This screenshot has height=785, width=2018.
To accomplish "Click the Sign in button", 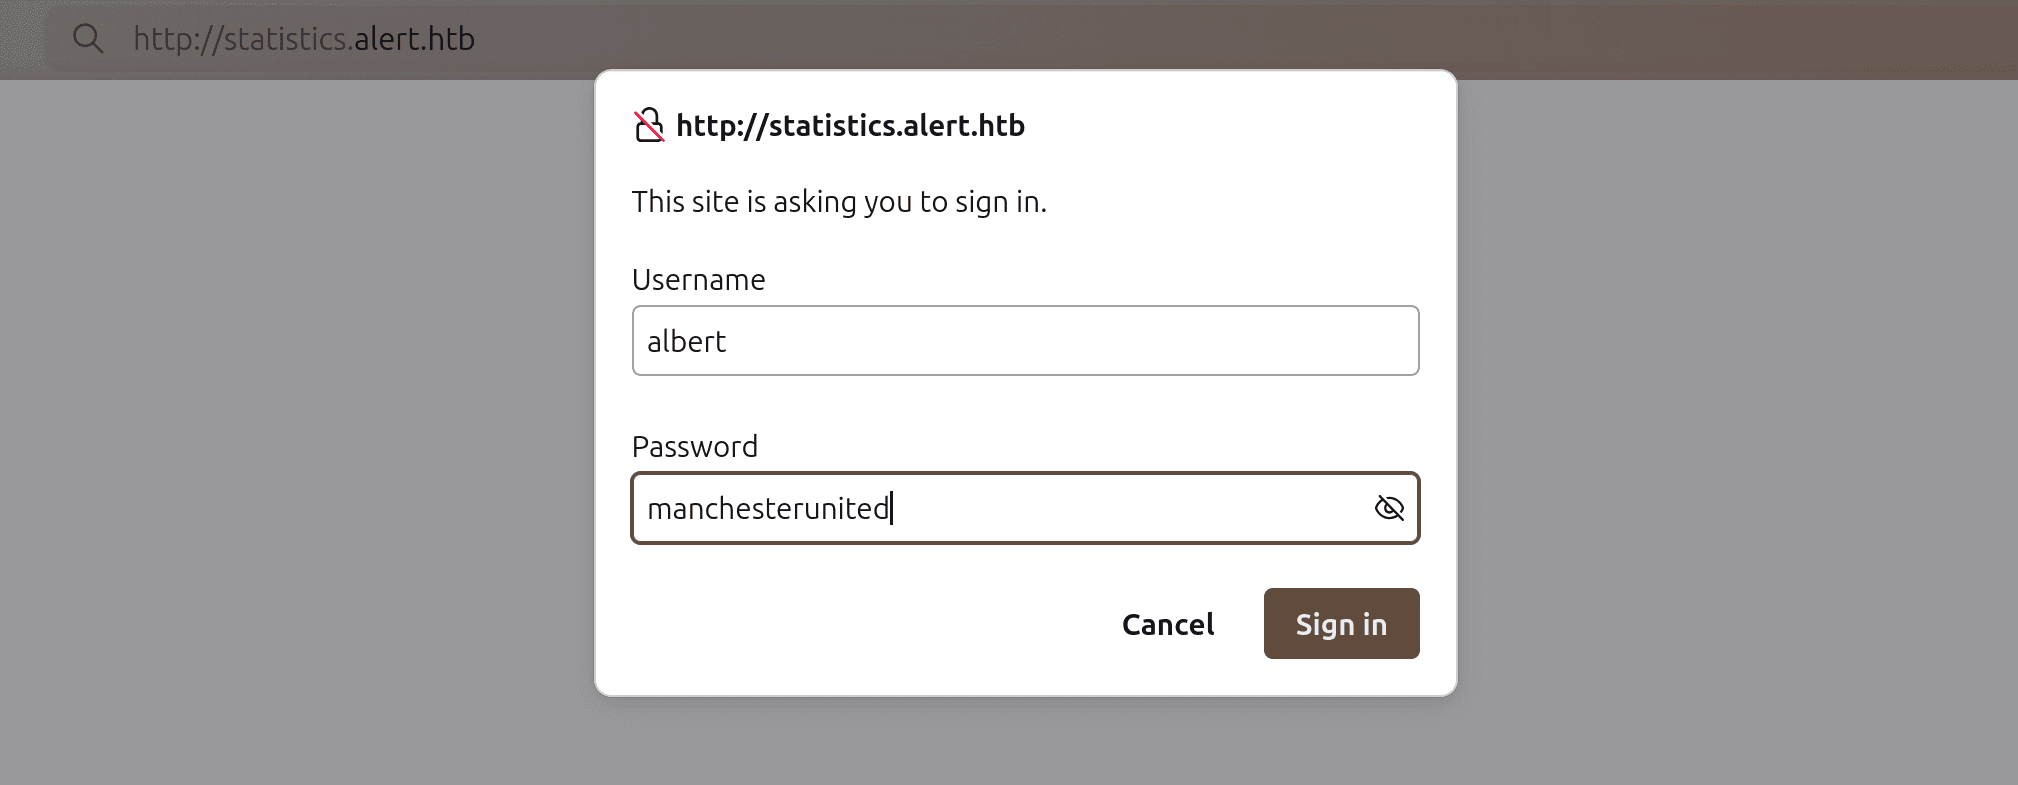I will [1340, 623].
